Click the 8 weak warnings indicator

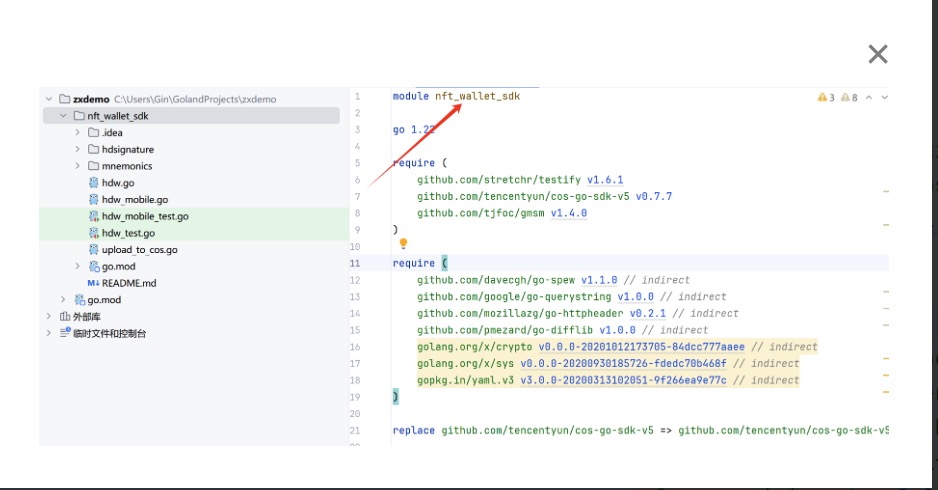849,98
